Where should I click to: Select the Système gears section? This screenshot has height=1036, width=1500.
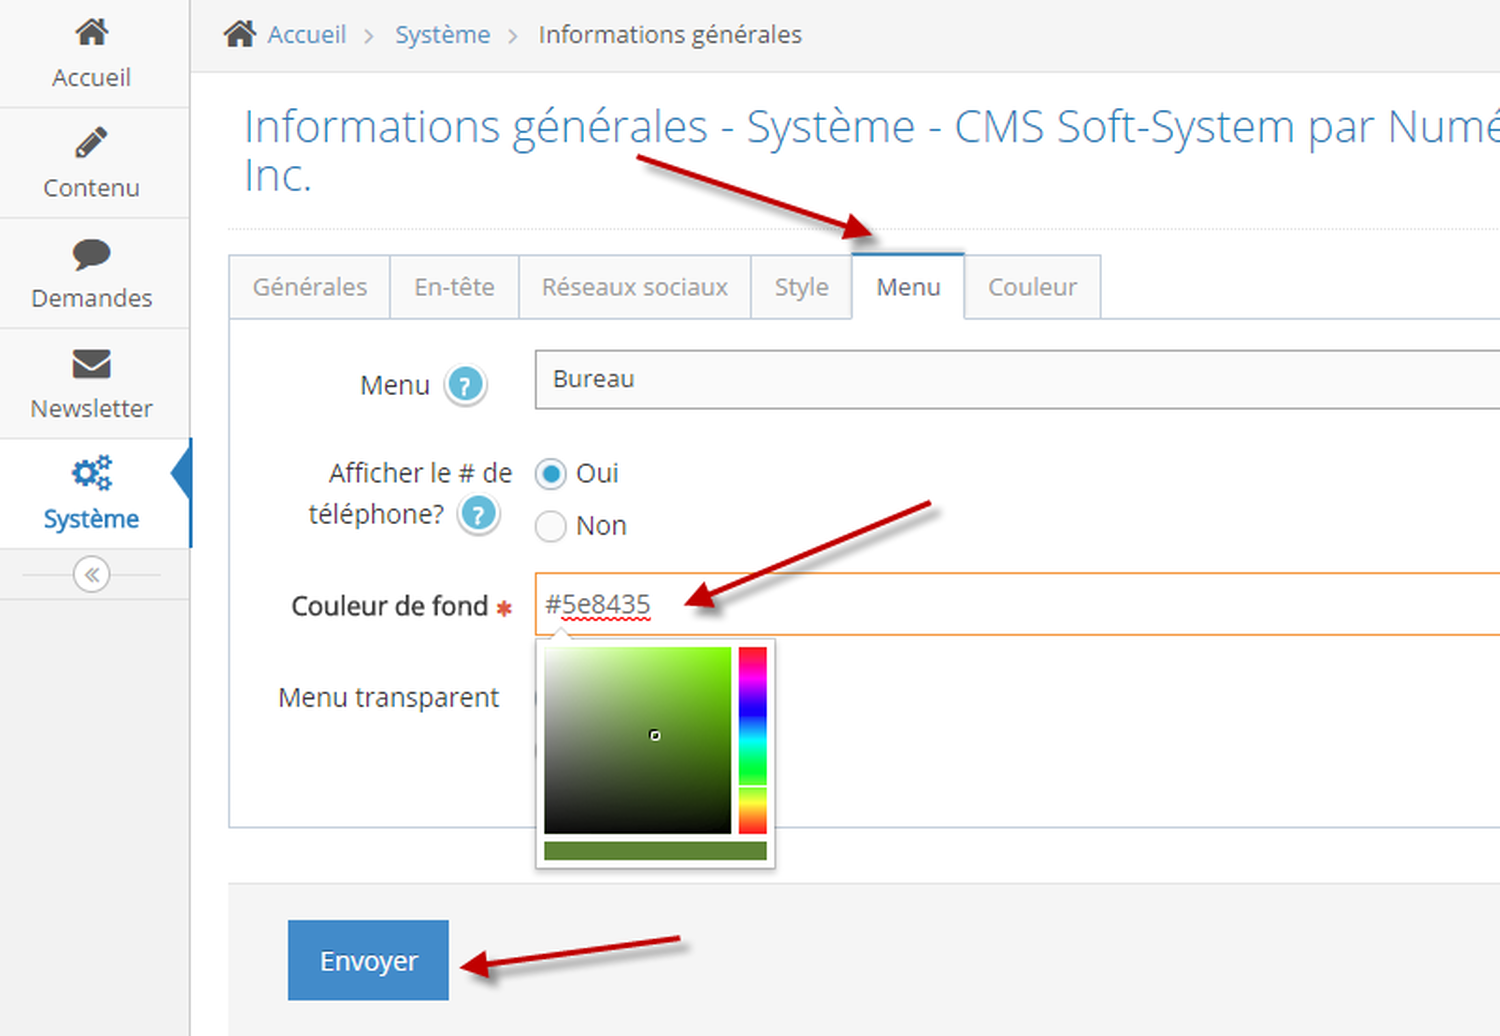(x=91, y=493)
